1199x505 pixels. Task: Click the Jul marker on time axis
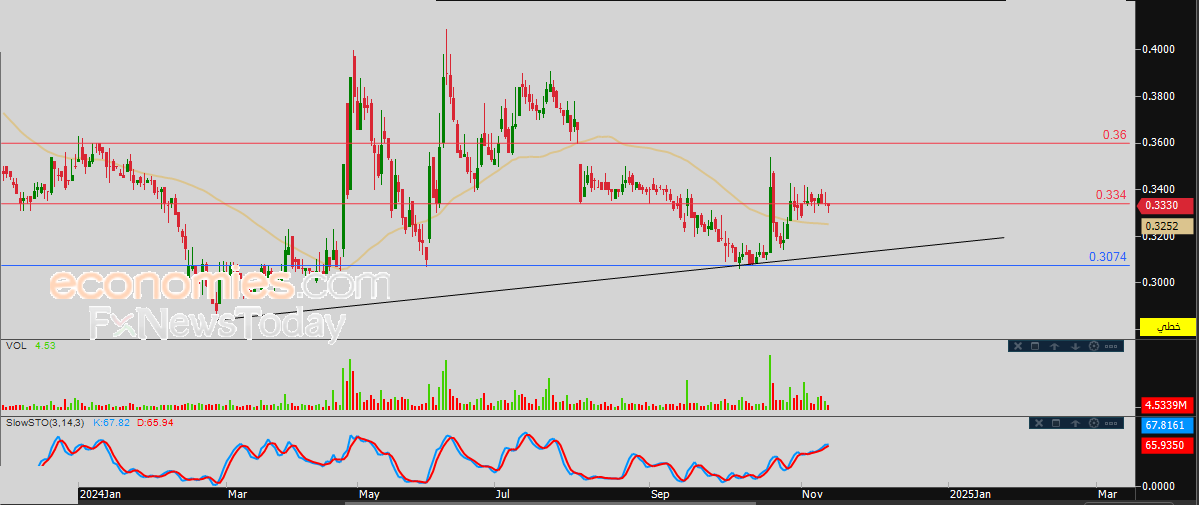501,494
